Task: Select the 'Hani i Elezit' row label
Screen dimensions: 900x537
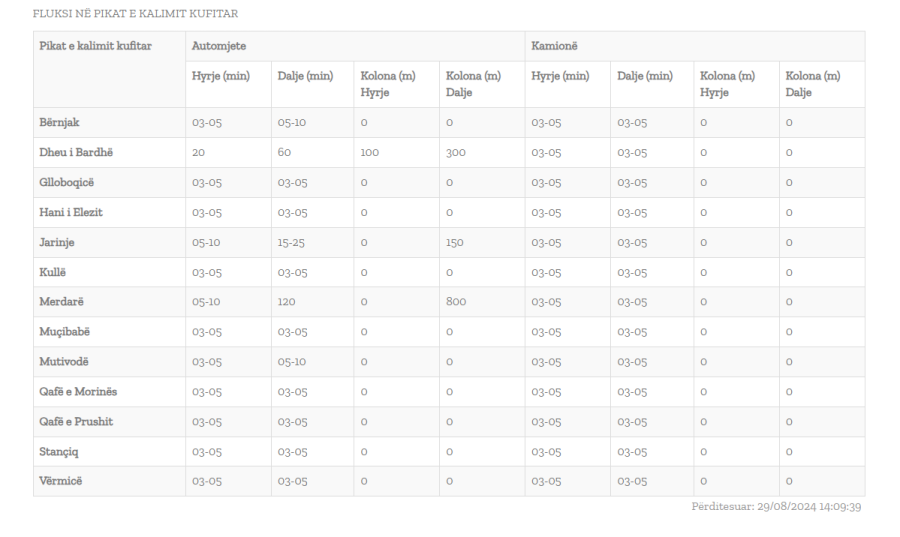Action: tap(71, 212)
